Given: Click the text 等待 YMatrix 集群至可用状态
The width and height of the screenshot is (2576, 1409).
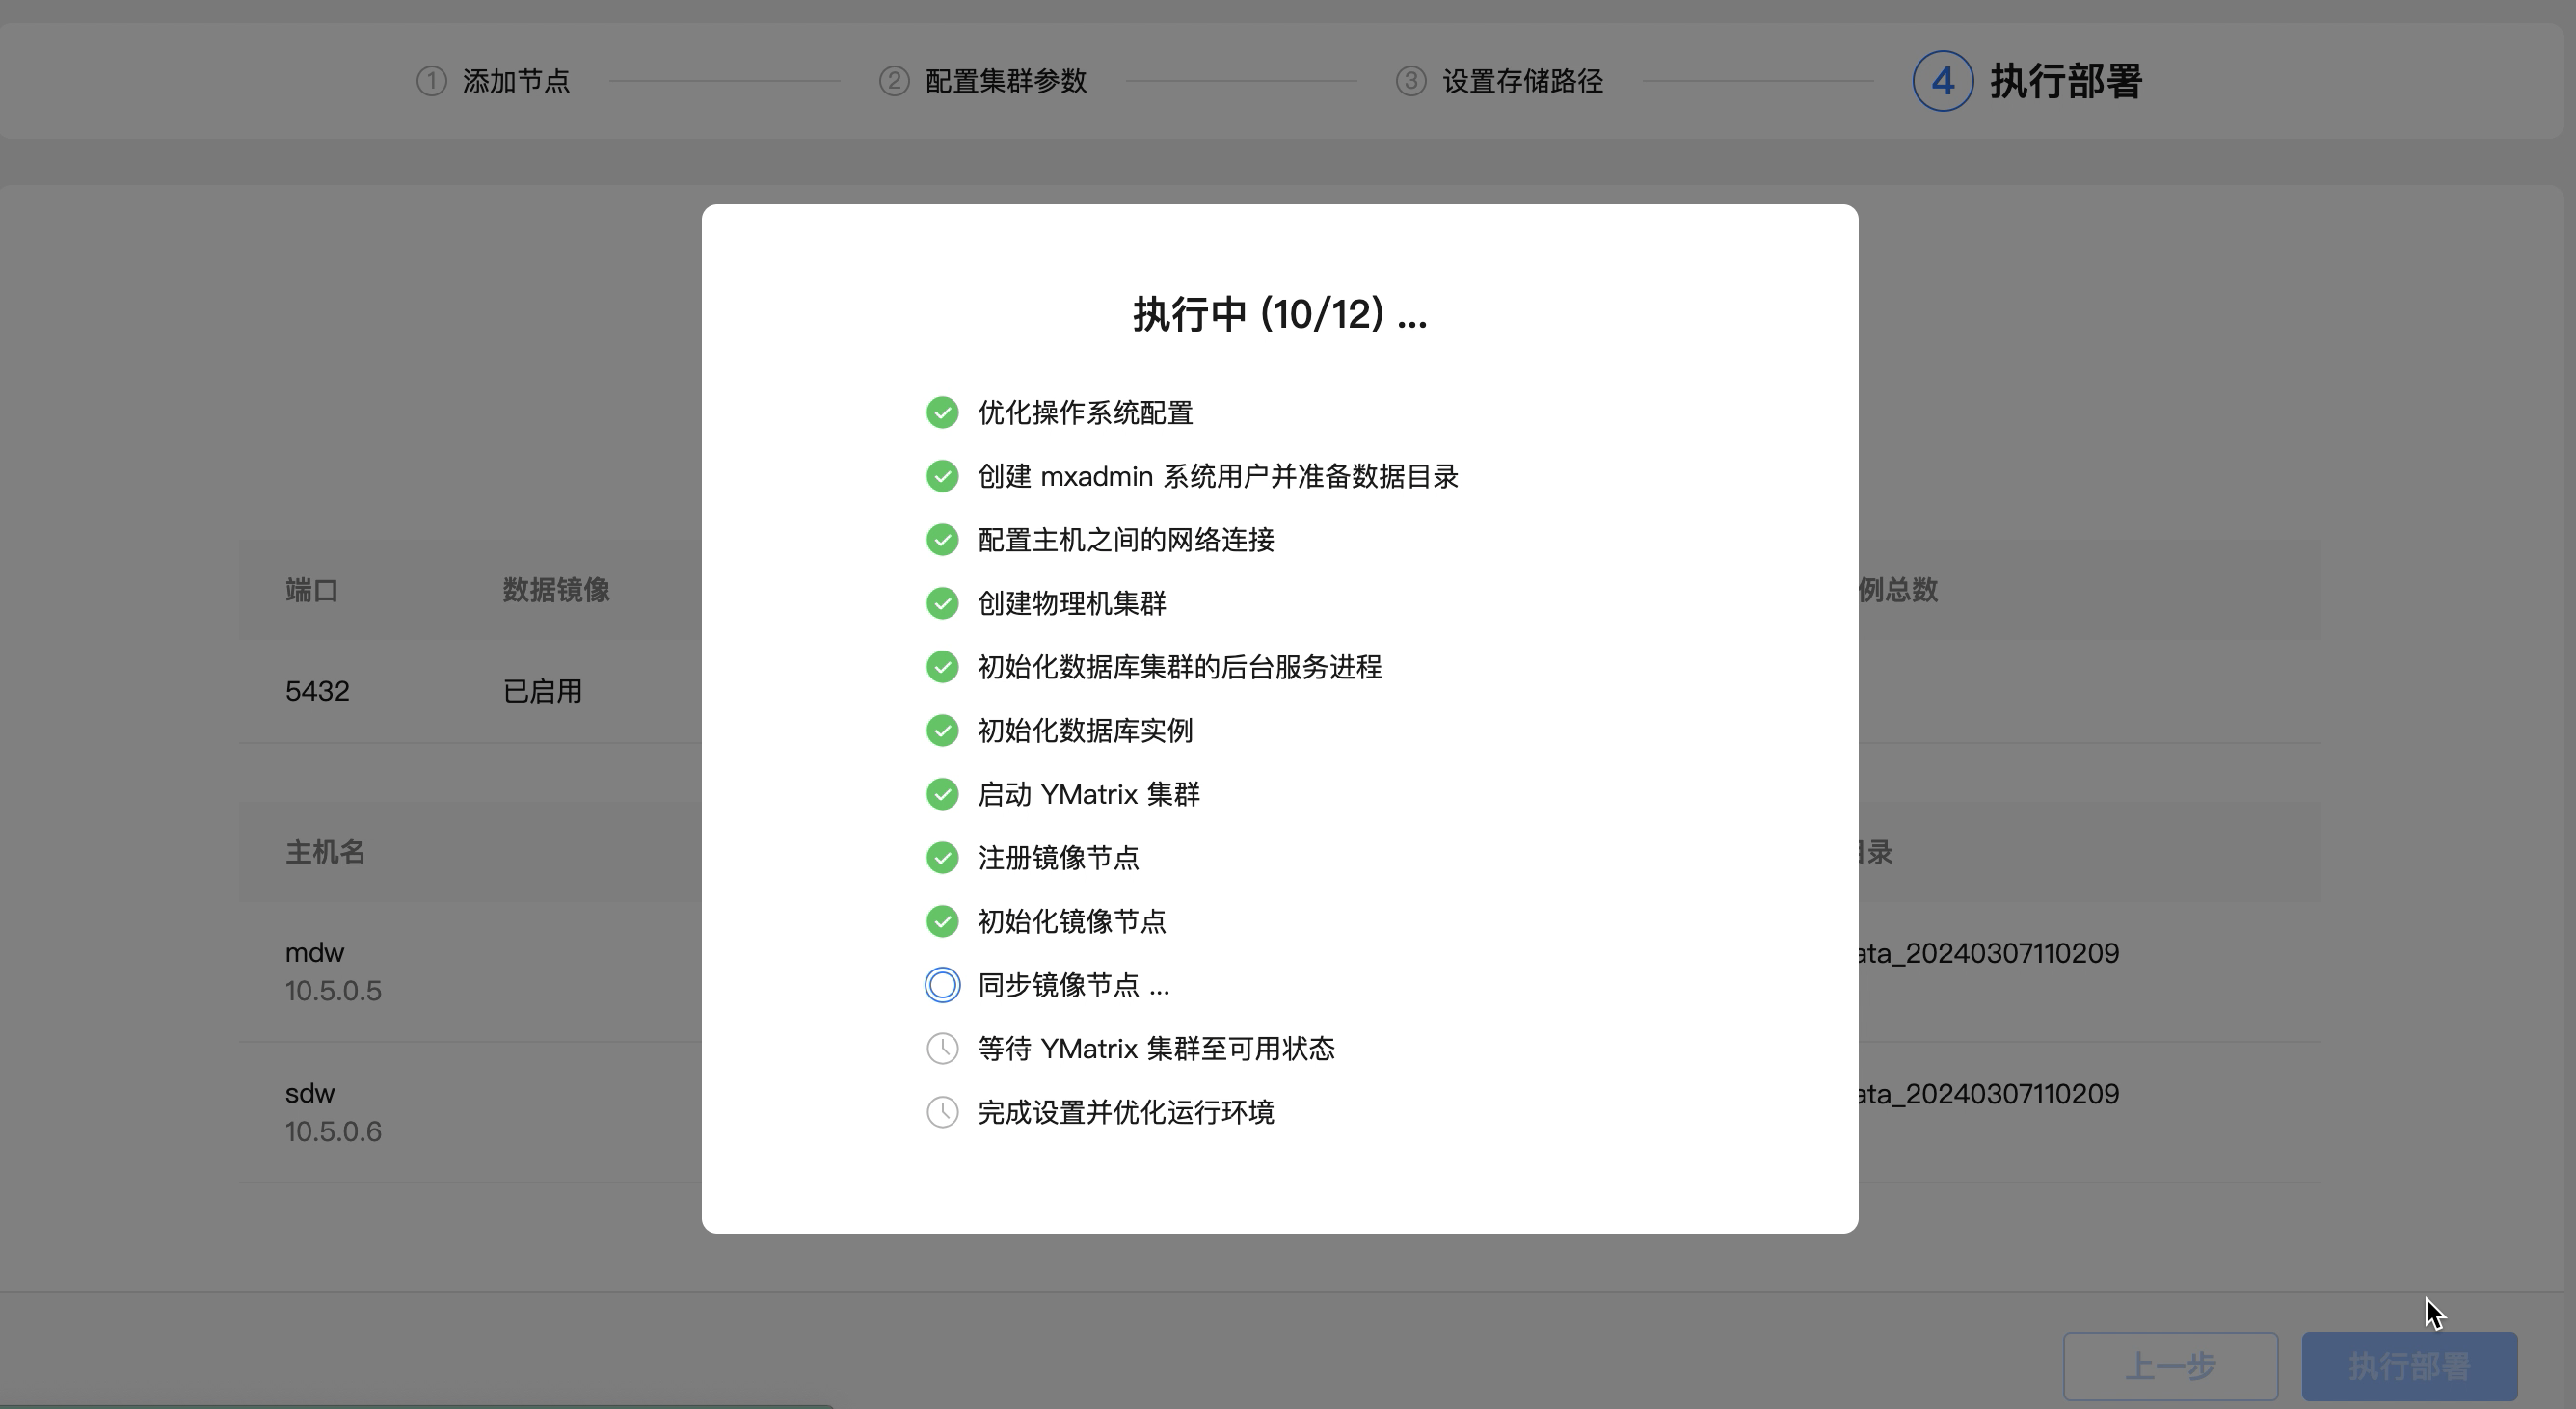Looking at the screenshot, I should click(1157, 1048).
